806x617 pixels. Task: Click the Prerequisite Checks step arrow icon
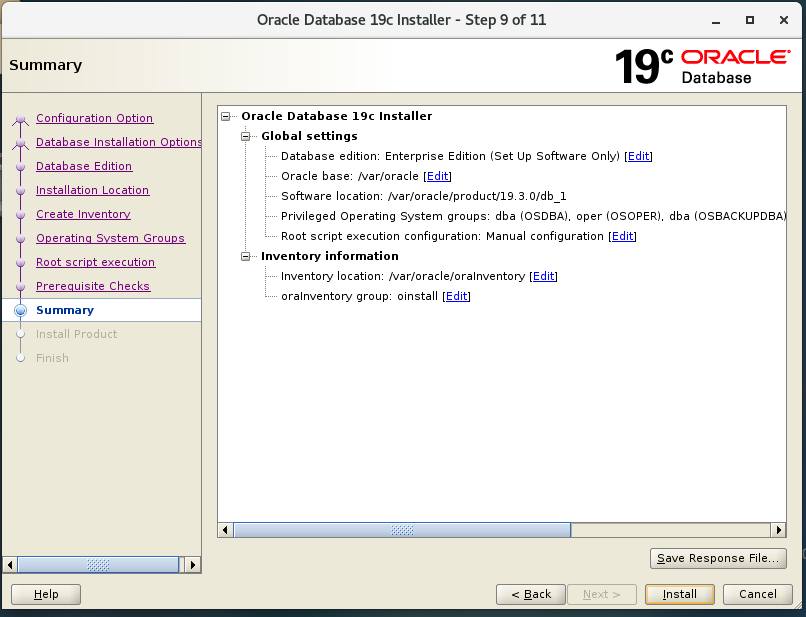pyautogui.click(x=20, y=286)
